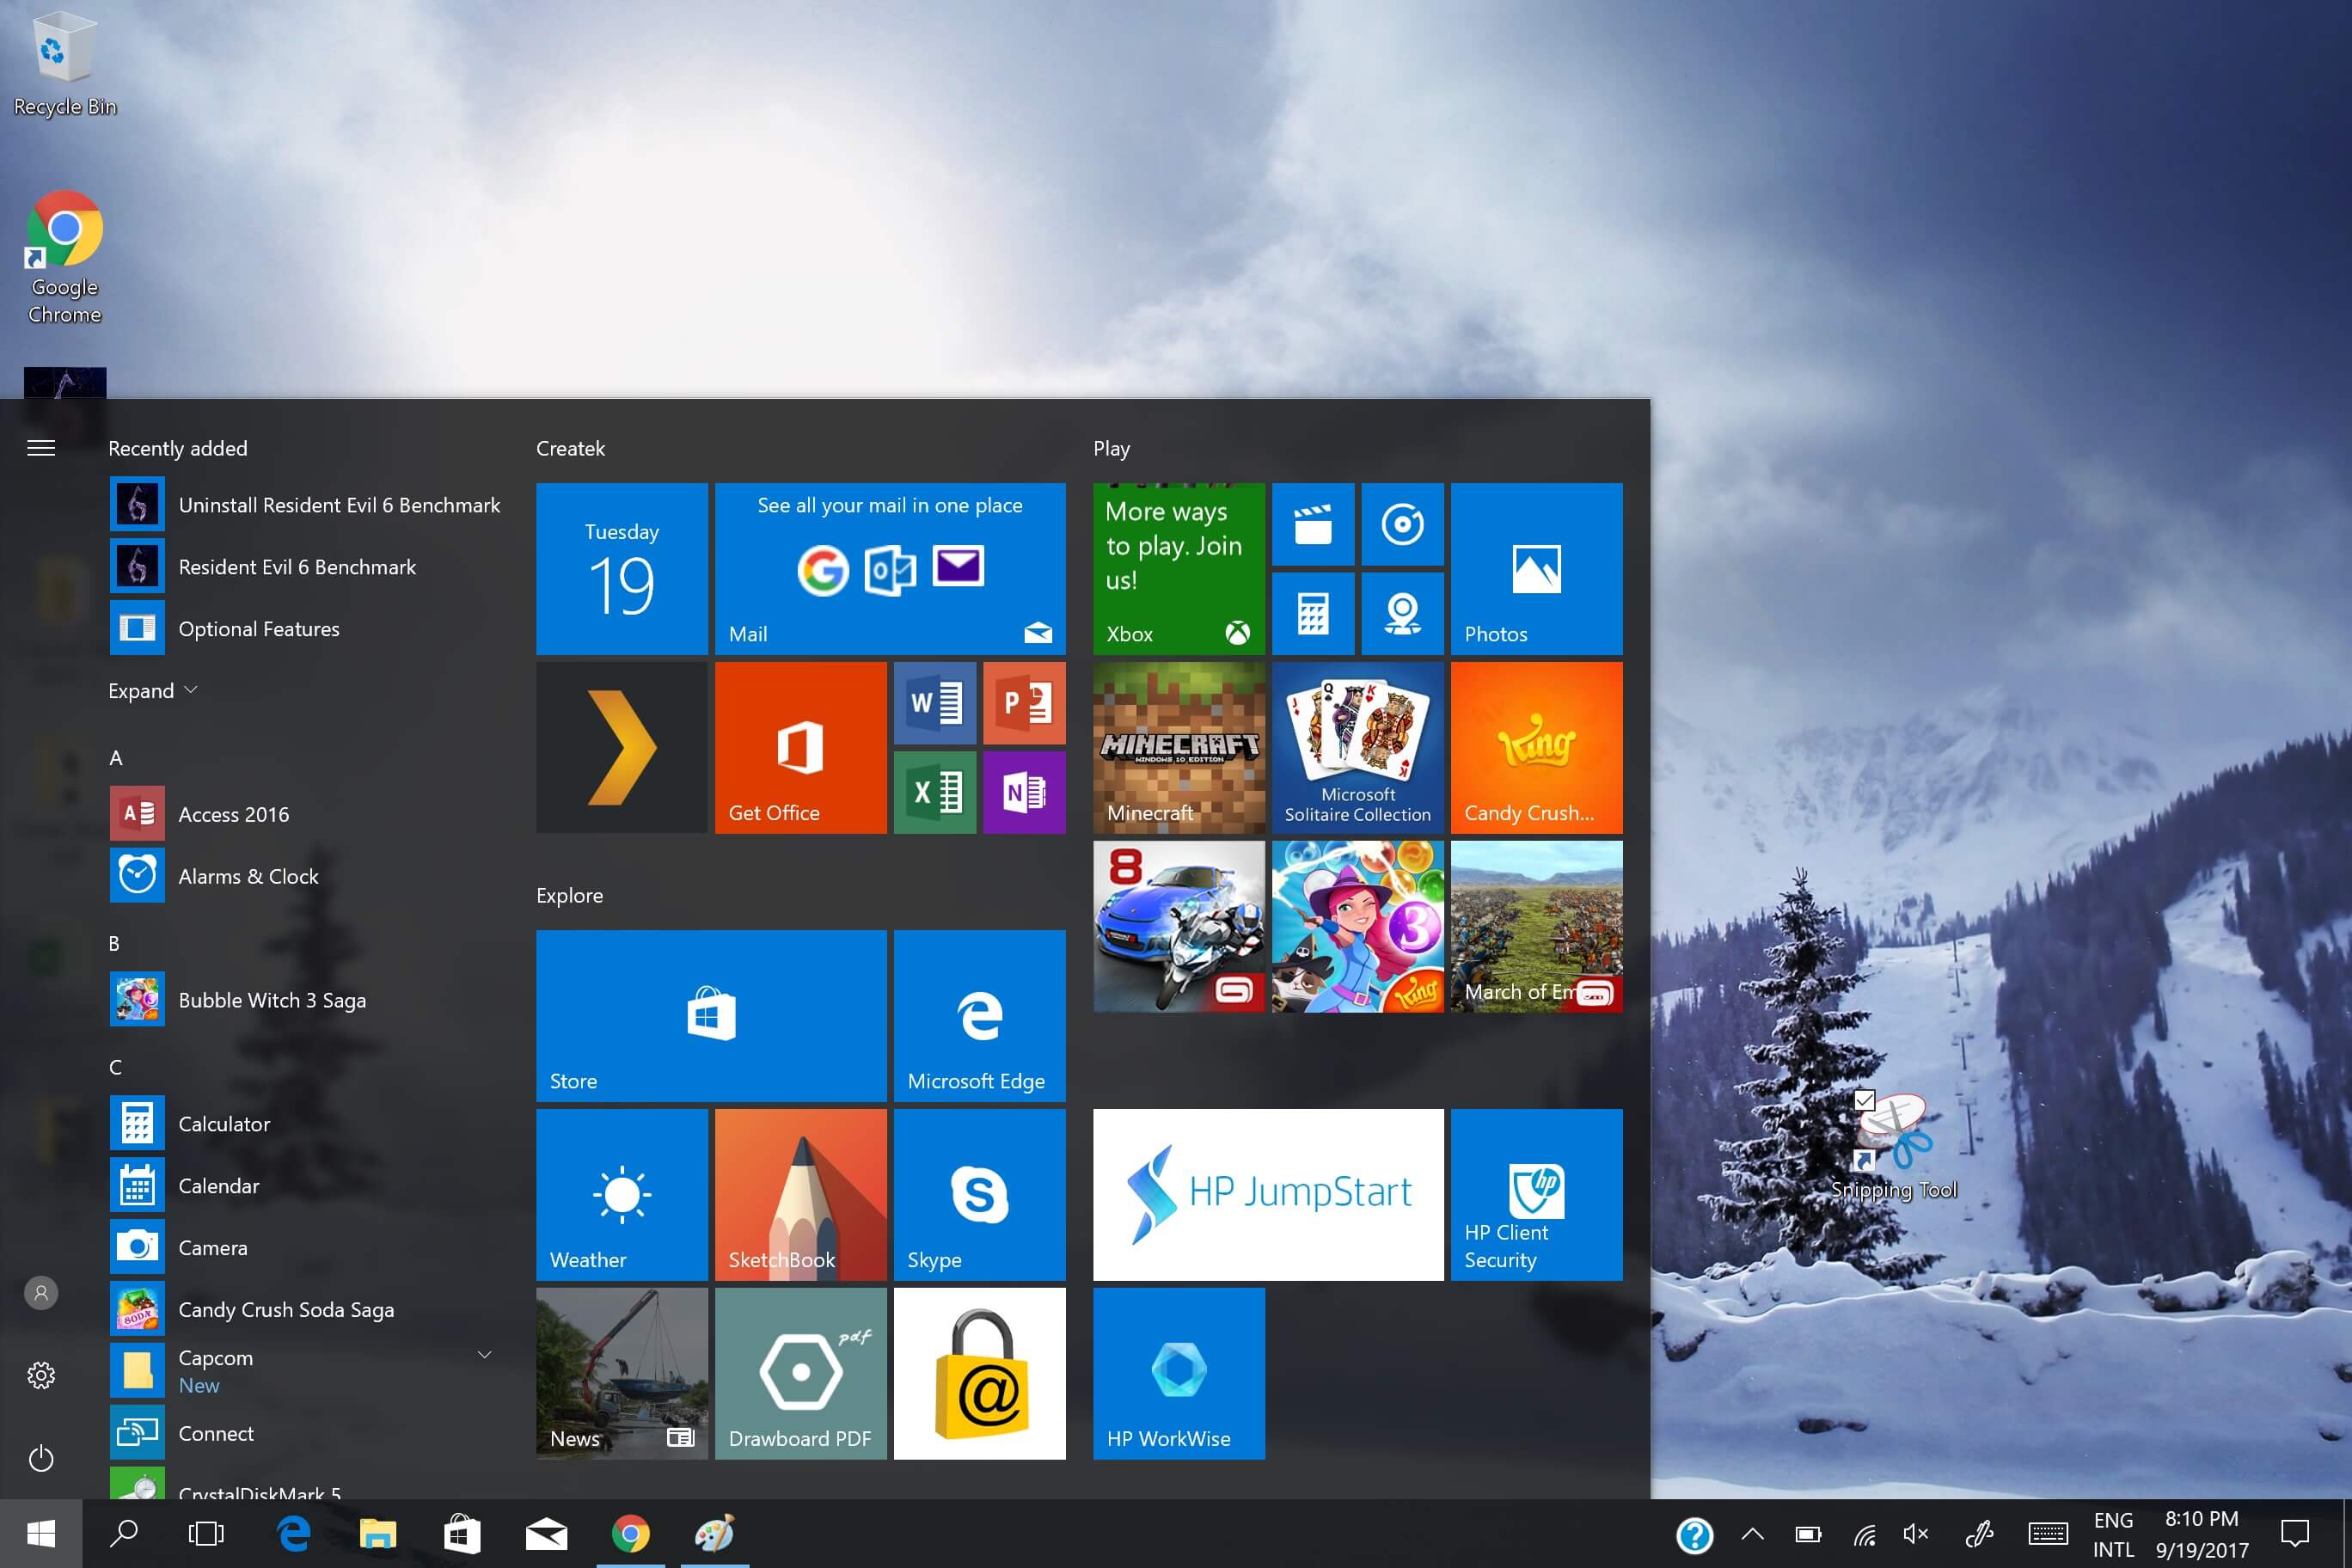Show hidden icons in system tray

point(1752,1534)
